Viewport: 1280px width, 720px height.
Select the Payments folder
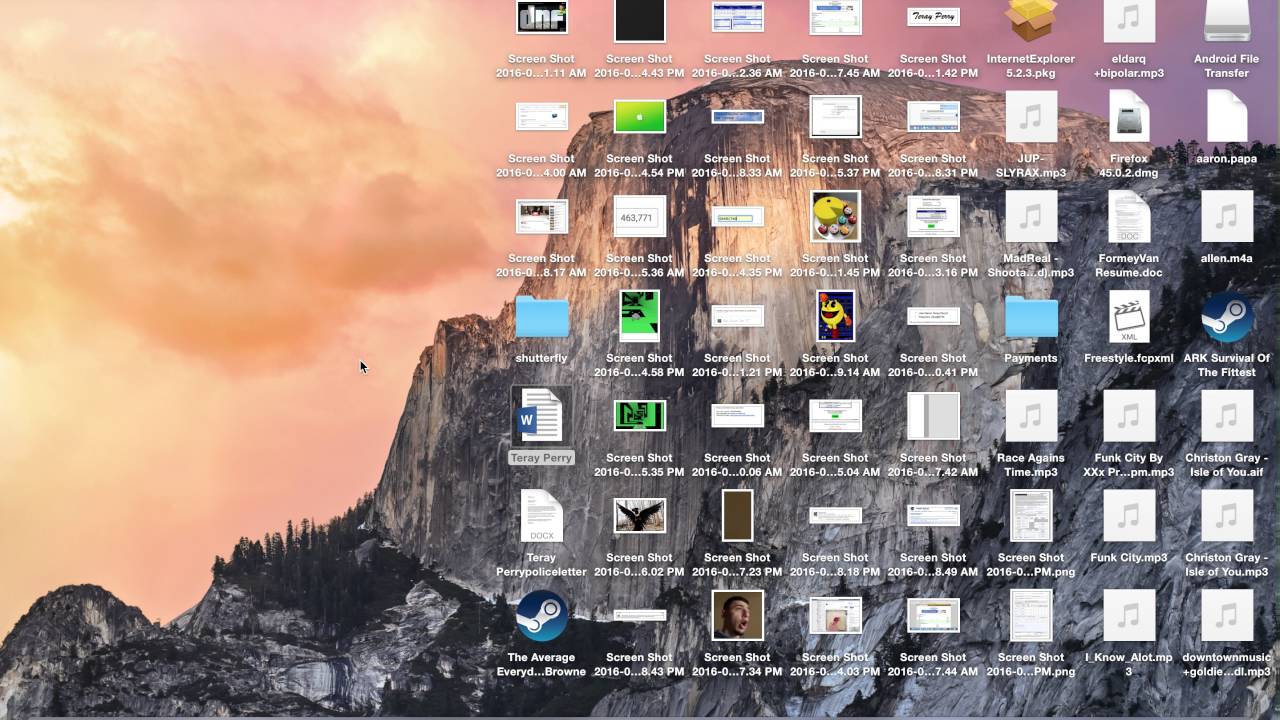[1031, 317]
